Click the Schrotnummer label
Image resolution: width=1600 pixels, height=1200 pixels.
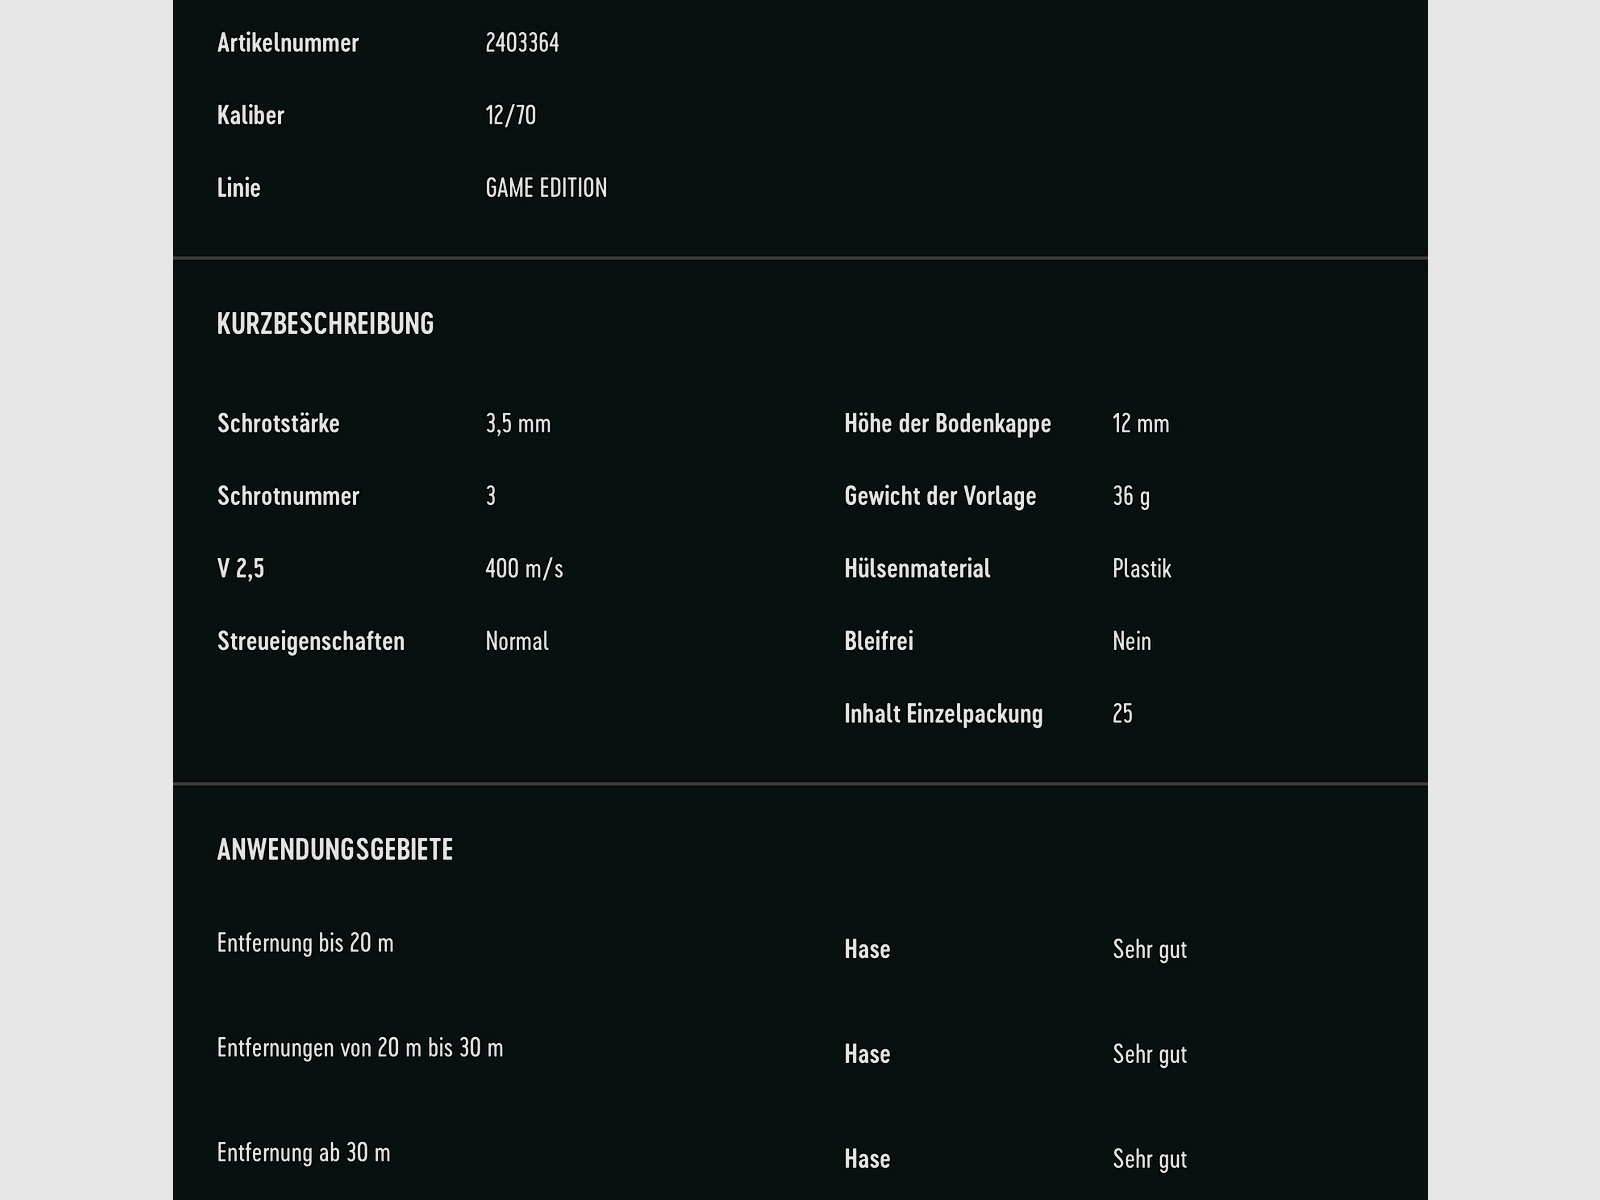coord(288,496)
